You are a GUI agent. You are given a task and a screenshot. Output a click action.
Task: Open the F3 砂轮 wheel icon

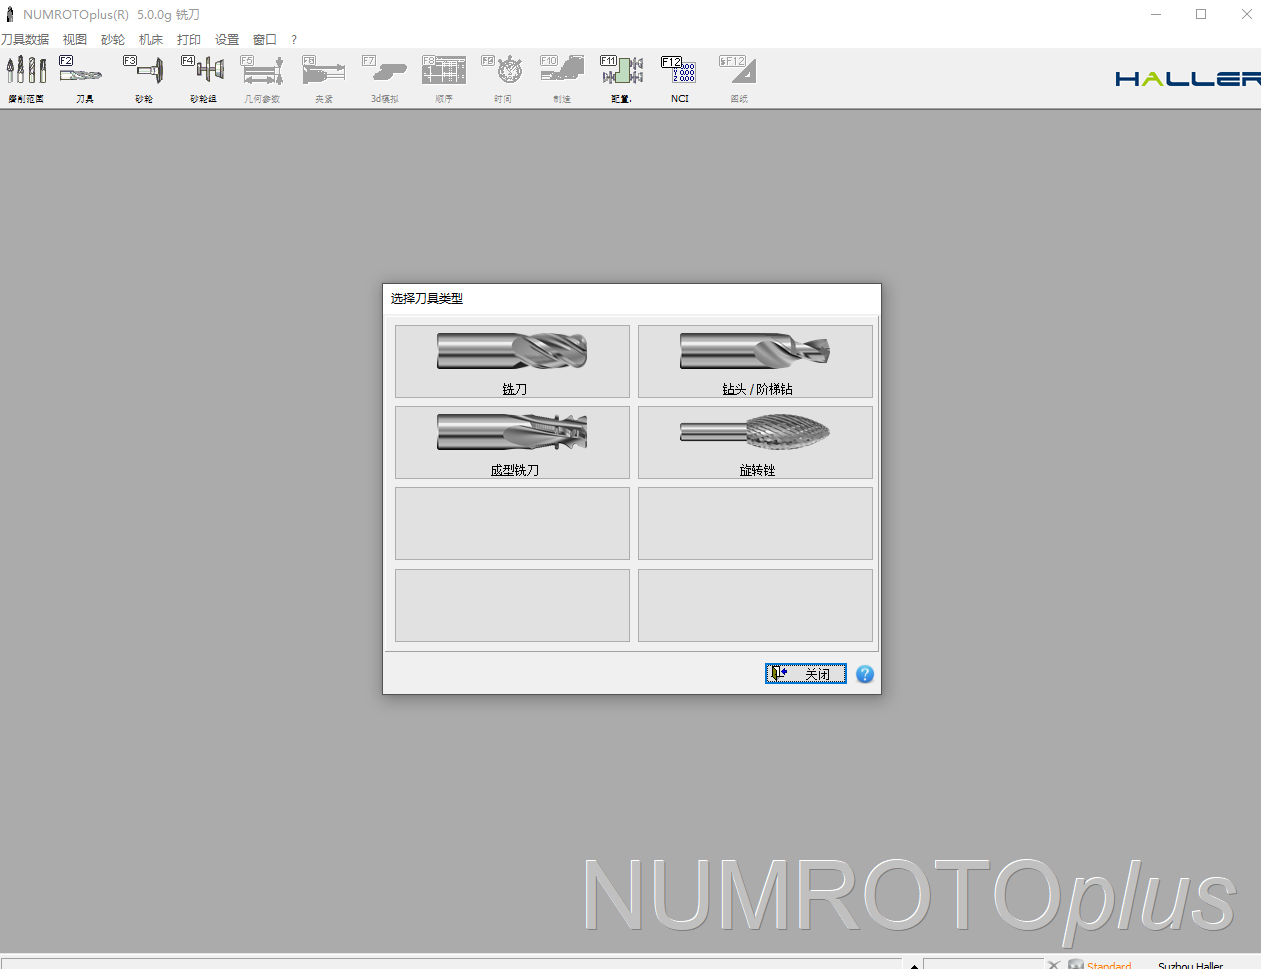pyautogui.click(x=144, y=79)
